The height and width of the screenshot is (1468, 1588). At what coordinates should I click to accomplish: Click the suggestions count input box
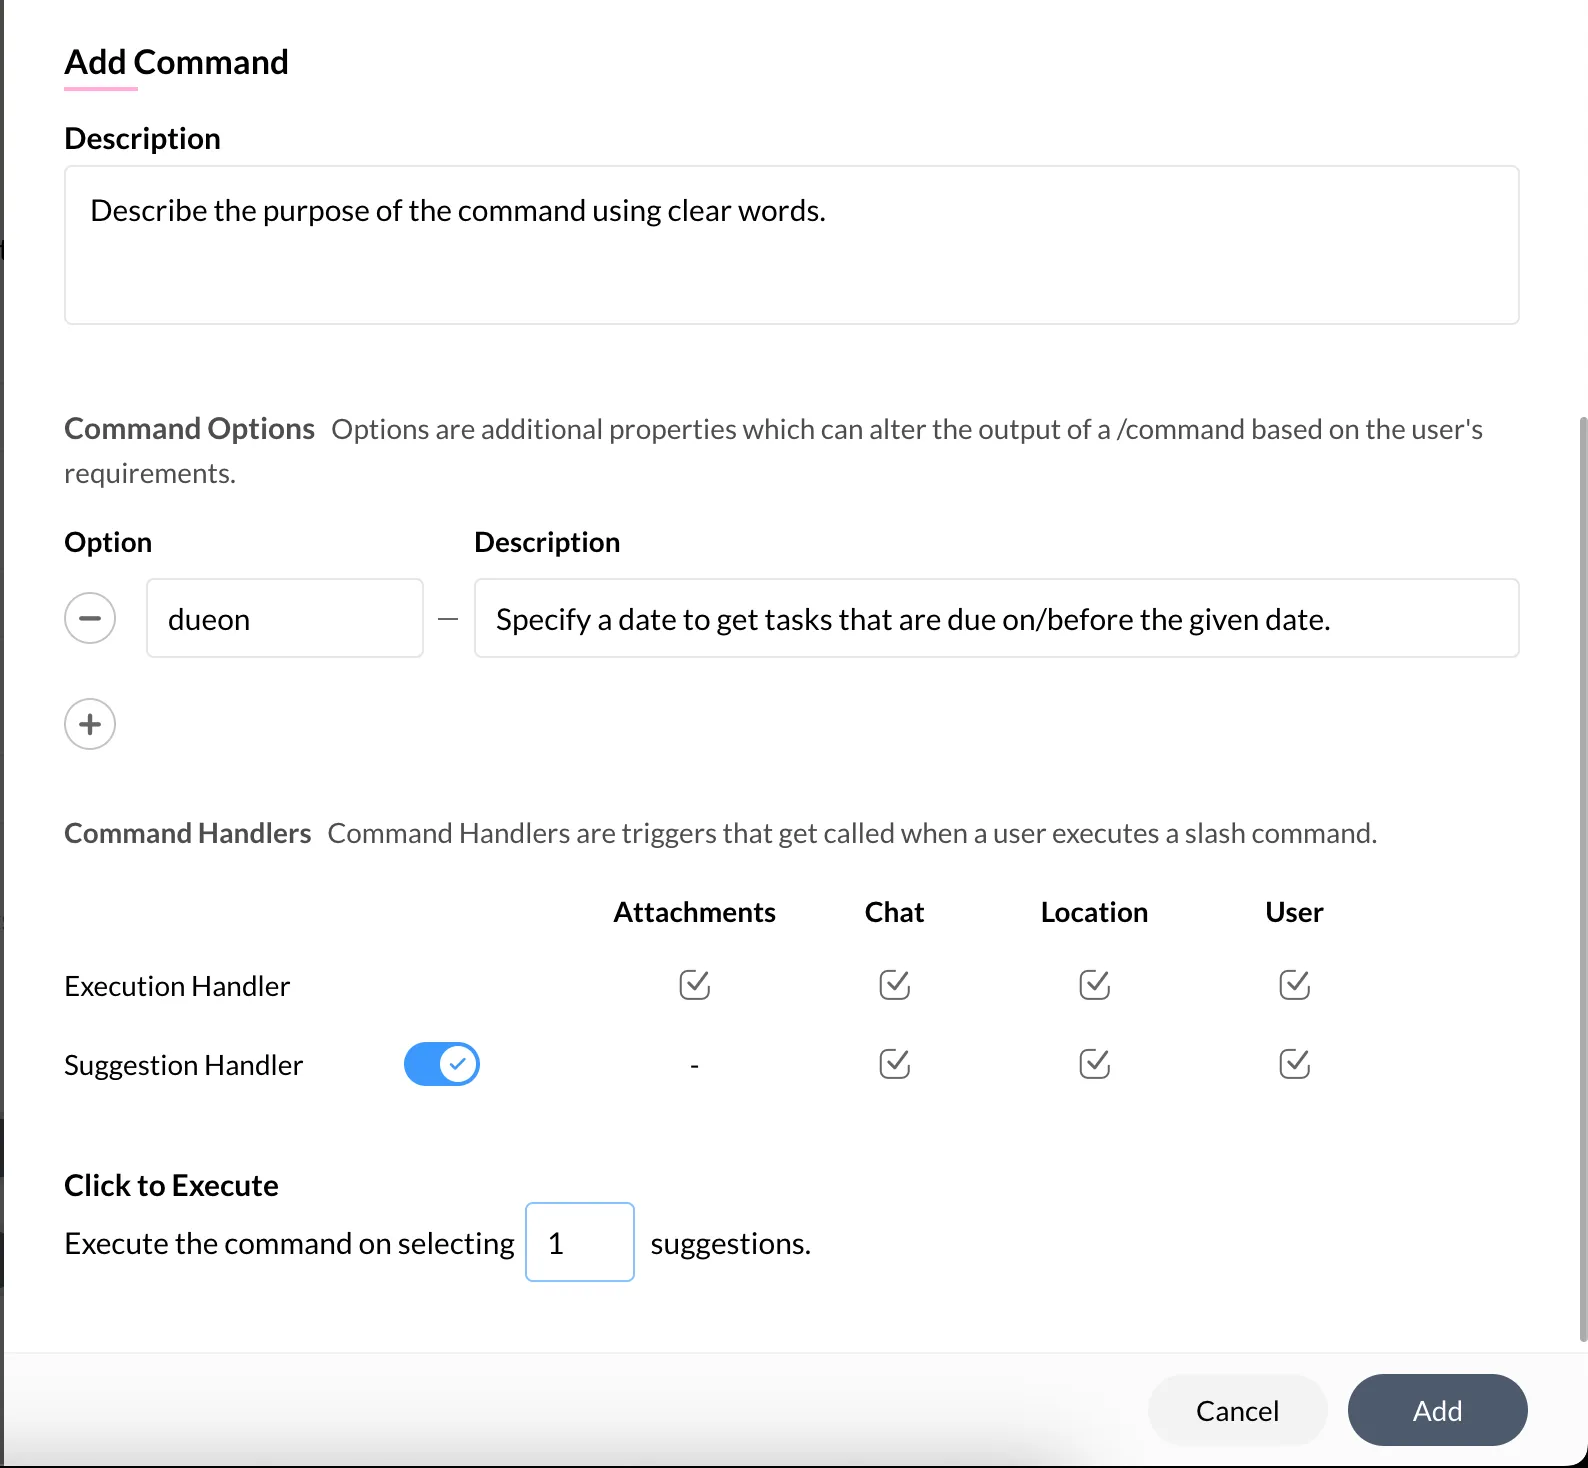coord(580,1242)
